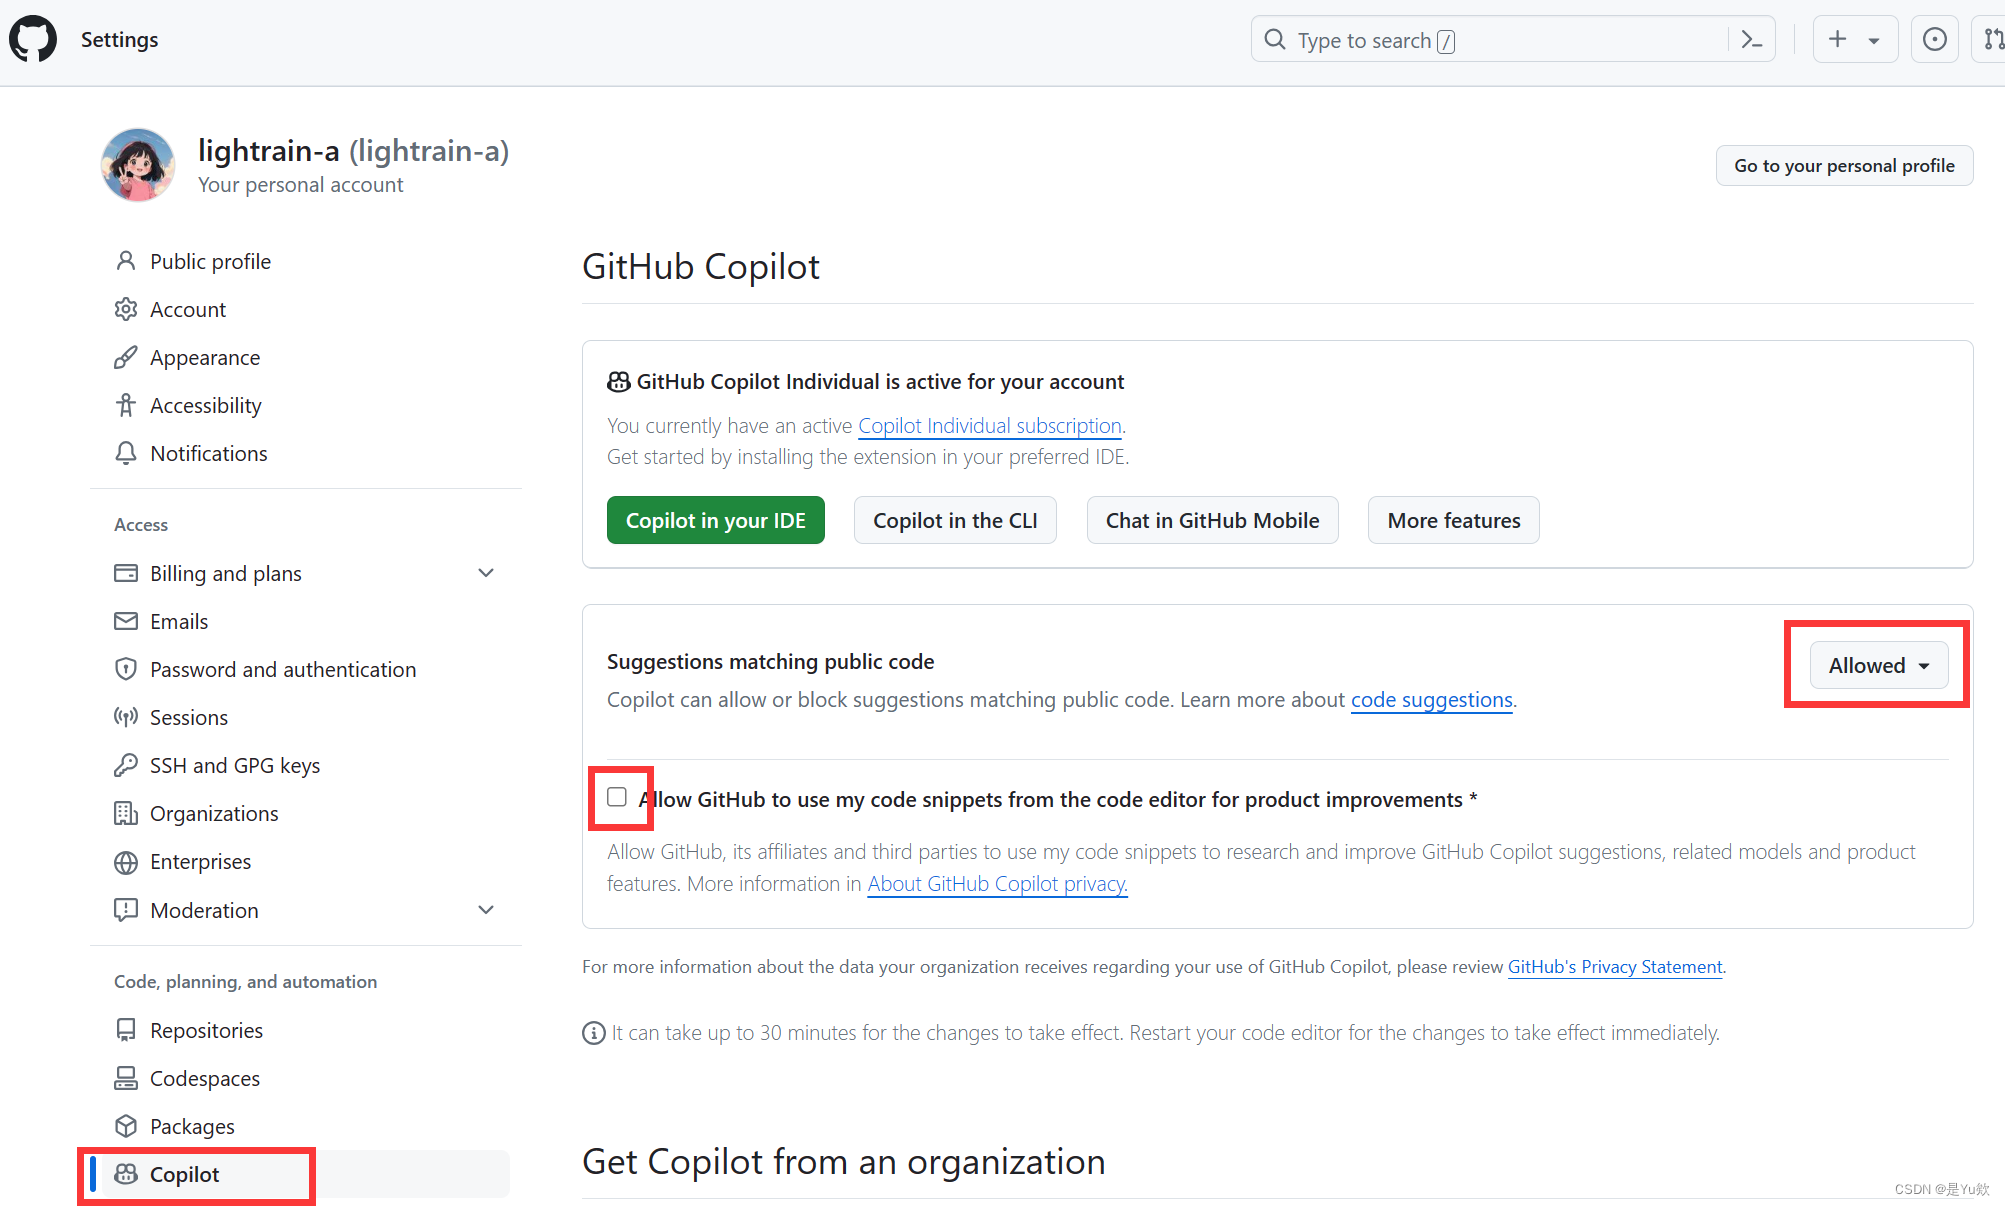Click the lightrain-a avatar image
This screenshot has height=1206, width=2005.
click(138, 165)
